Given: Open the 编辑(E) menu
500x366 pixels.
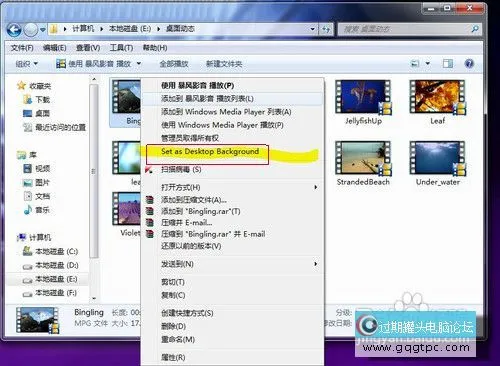Looking at the screenshot, I should click(55, 48).
